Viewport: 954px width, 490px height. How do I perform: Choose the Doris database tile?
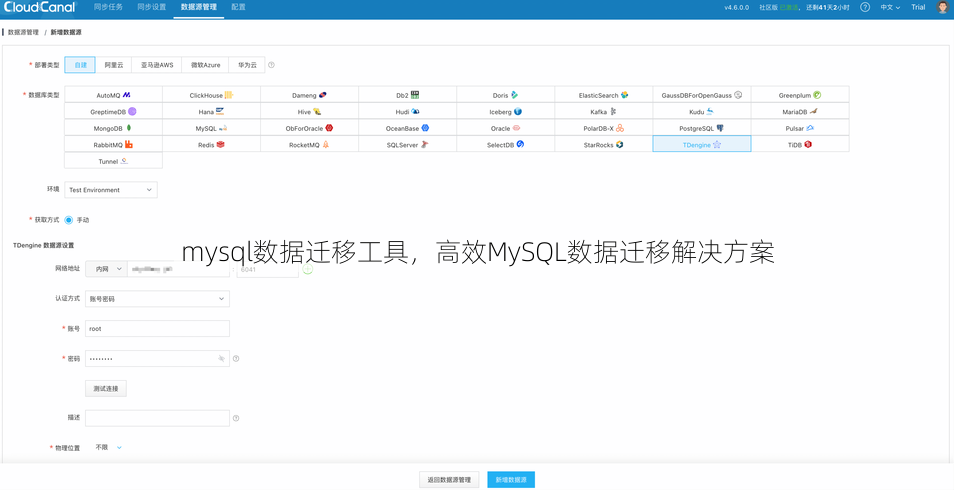click(505, 94)
